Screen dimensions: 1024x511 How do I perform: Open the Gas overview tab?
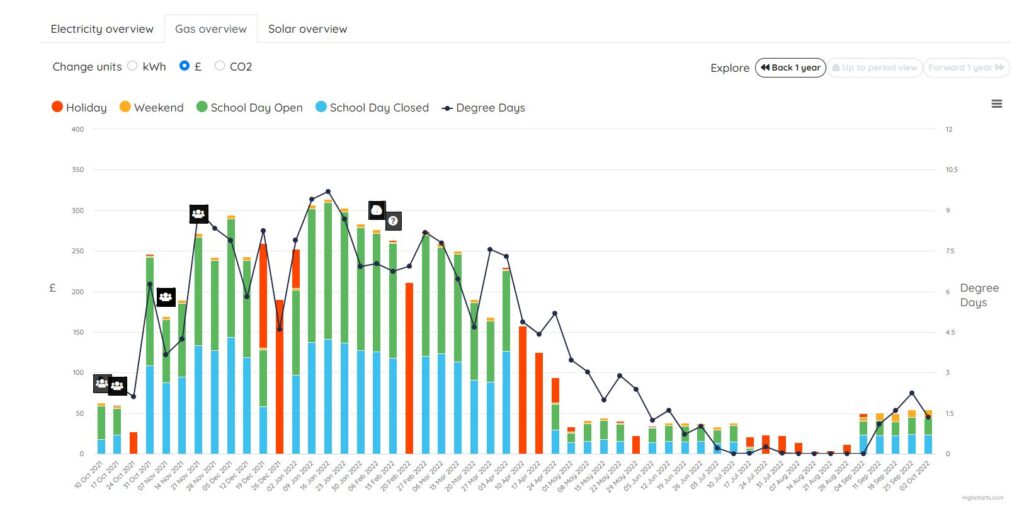click(x=210, y=29)
